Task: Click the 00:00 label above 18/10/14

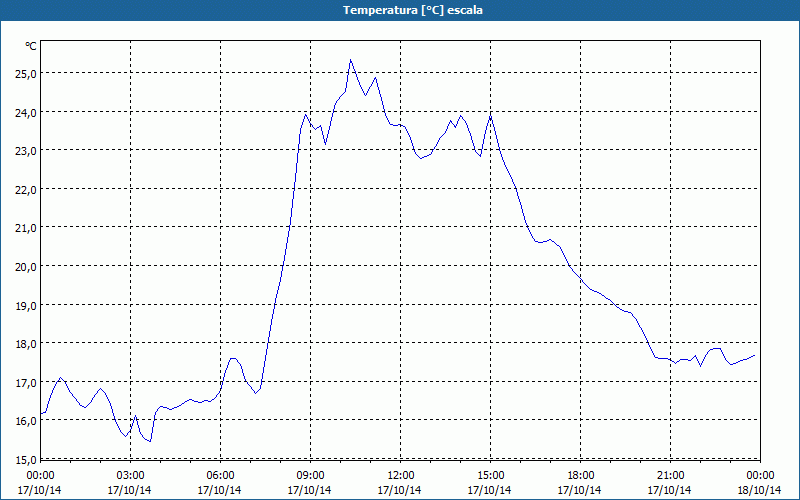Action: 760,476
